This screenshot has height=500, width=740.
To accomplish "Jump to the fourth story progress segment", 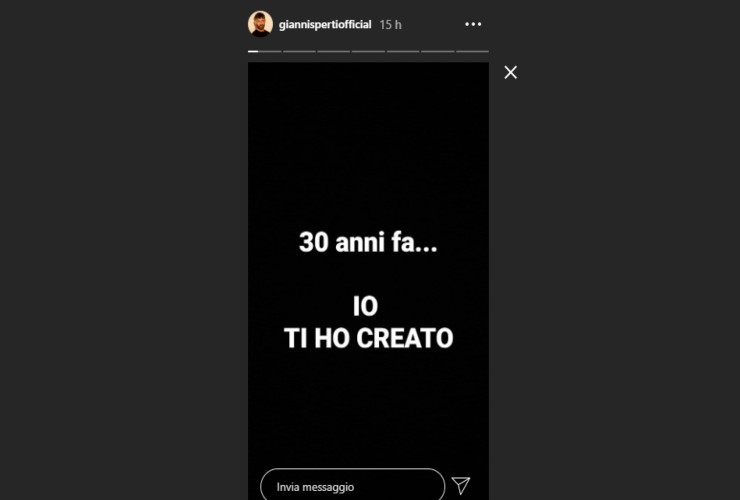I will point(368,51).
